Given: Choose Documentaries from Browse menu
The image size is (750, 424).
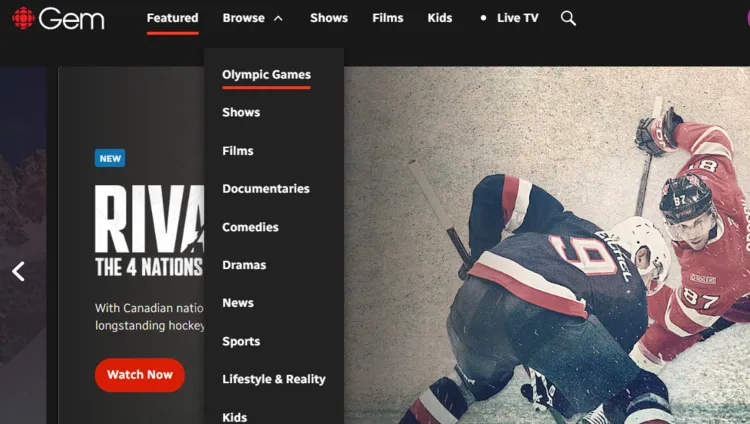Looking at the screenshot, I should [266, 189].
